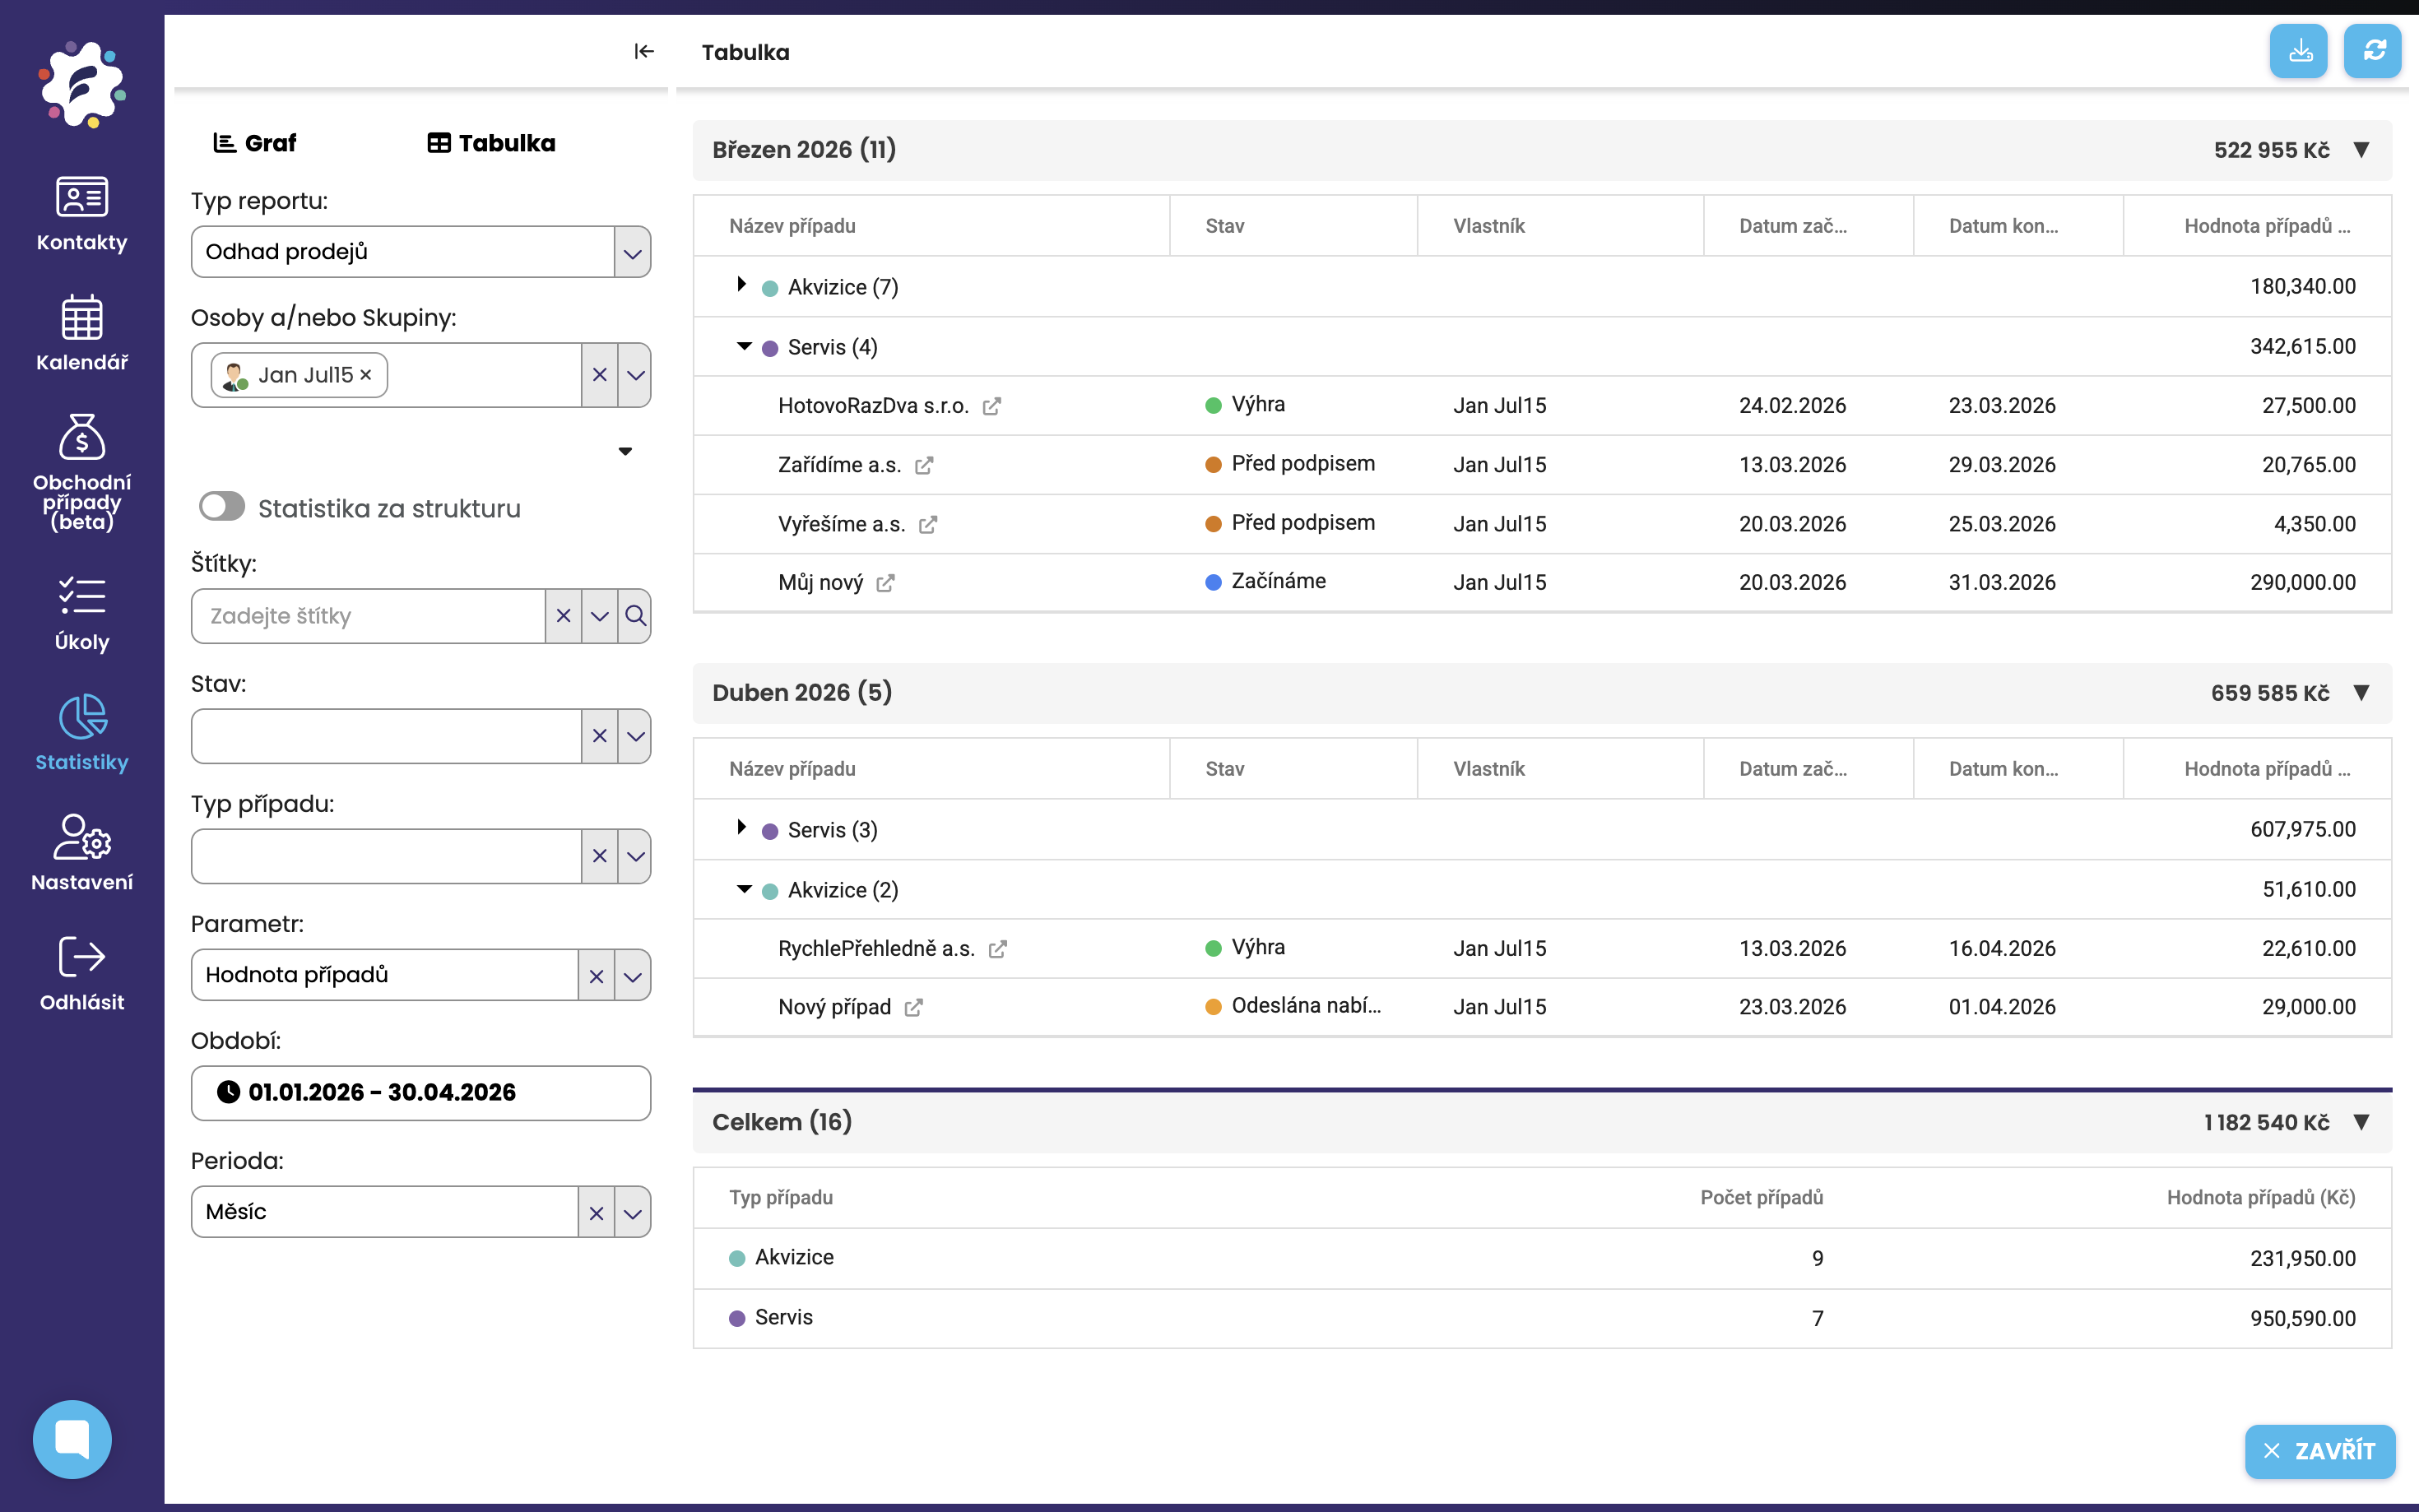Image resolution: width=2419 pixels, height=1512 pixels.
Task: Refresh the table with reload icon
Action: [2373, 51]
